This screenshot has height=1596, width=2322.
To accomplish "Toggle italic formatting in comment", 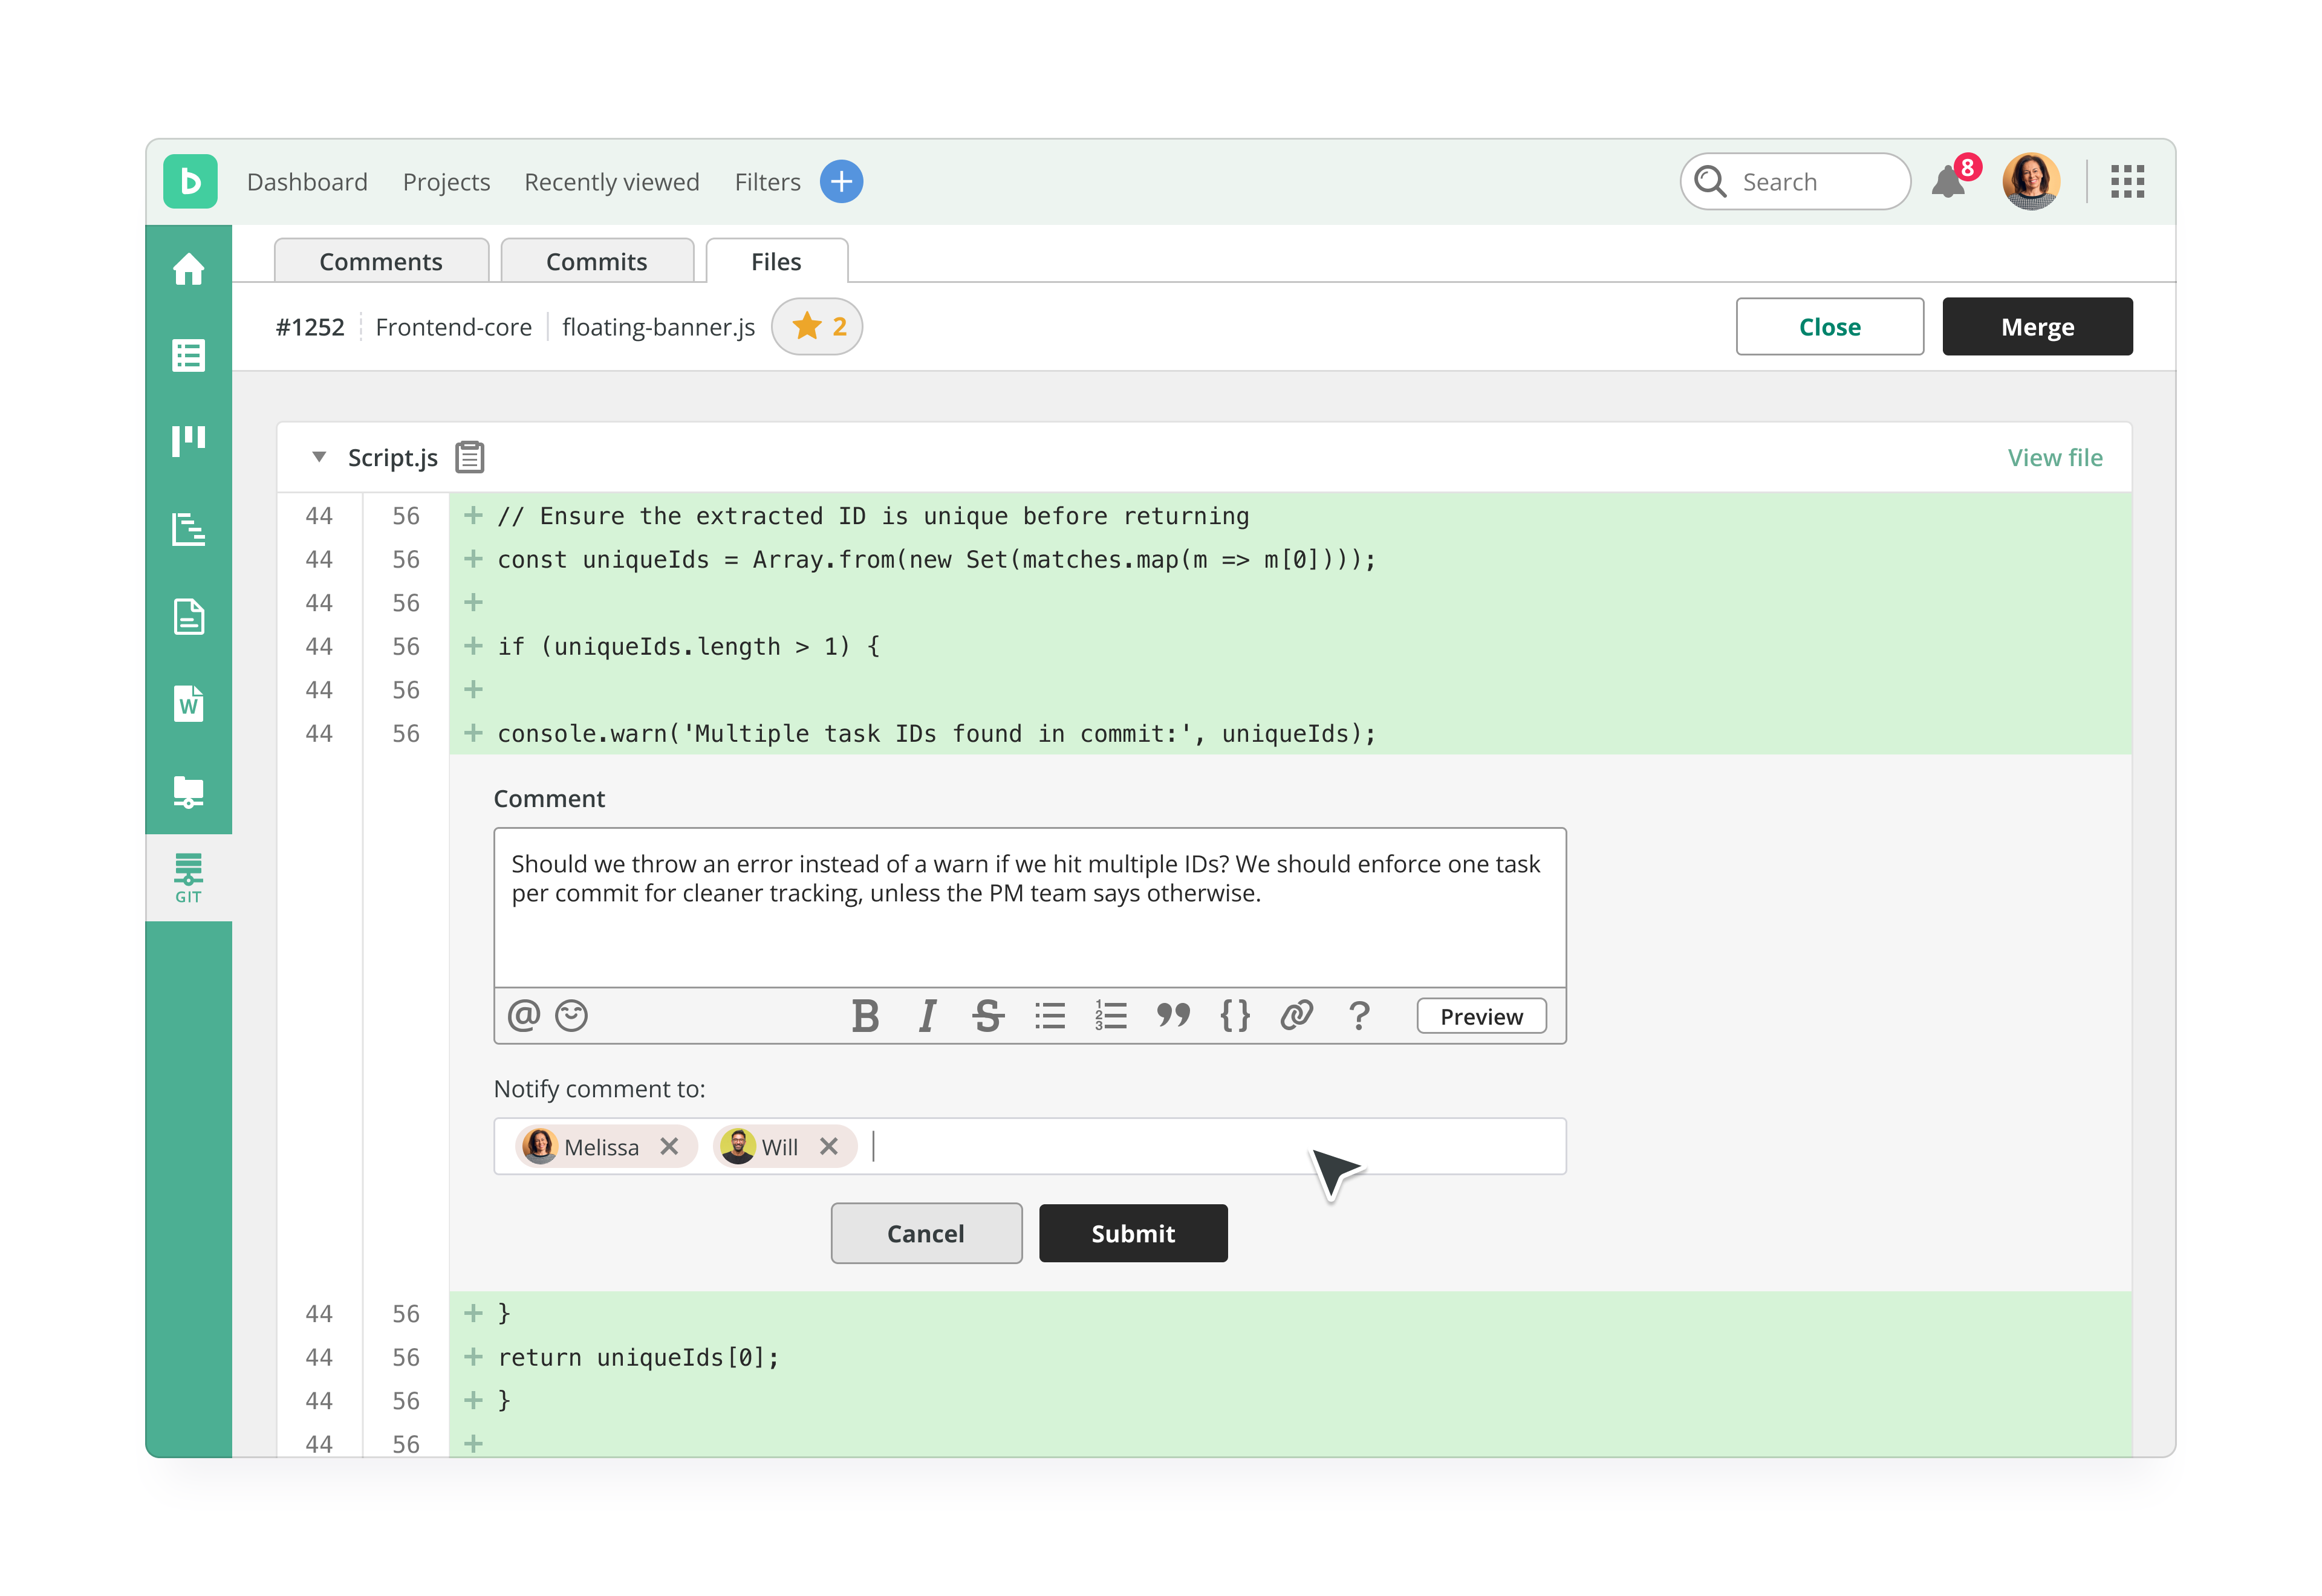I will pos(927,1016).
